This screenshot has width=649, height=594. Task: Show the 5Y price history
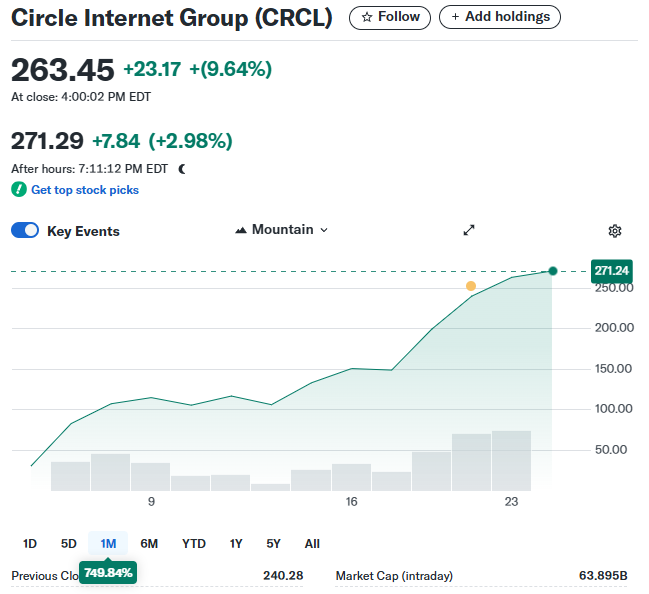[x=273, y=544]
